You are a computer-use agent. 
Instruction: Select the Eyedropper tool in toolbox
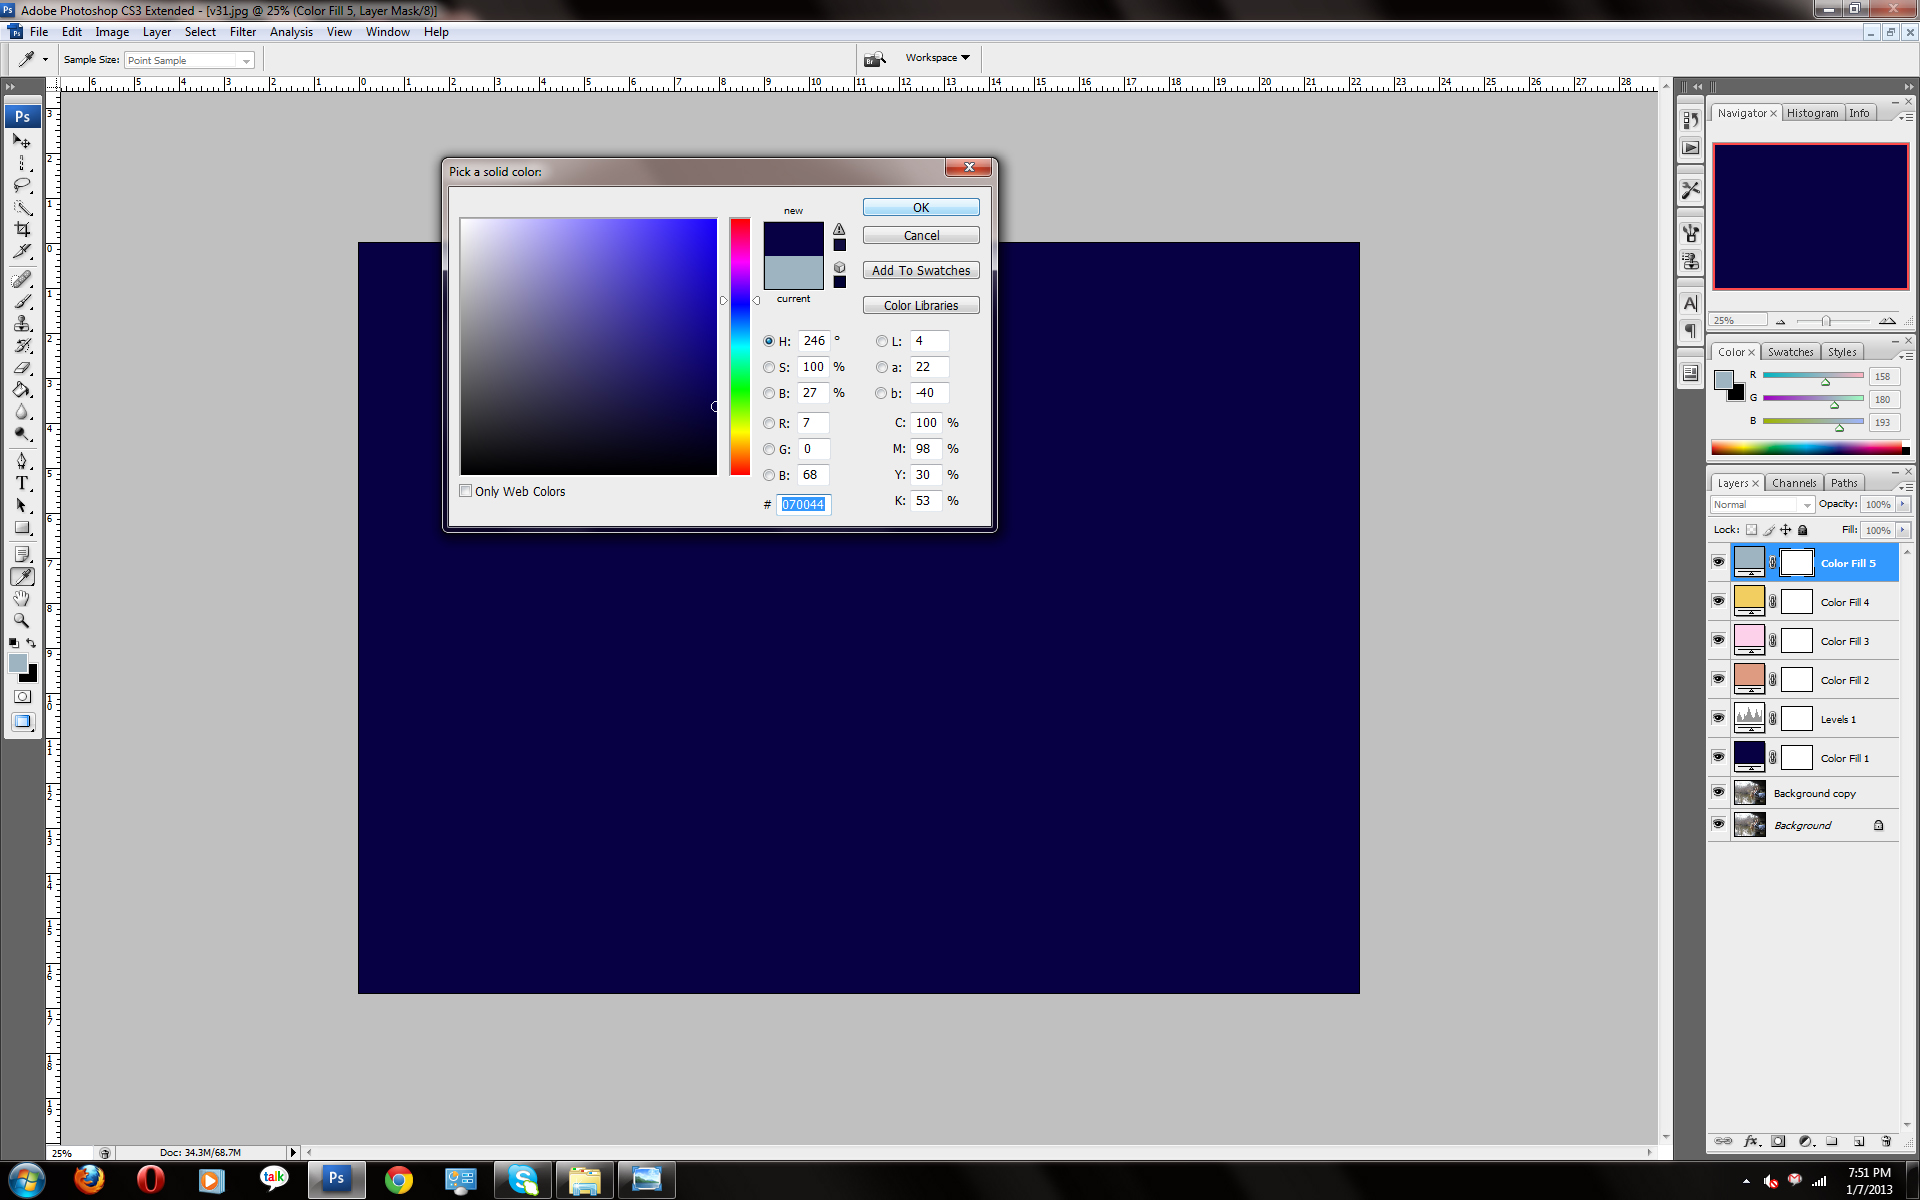tap(22, 576)
